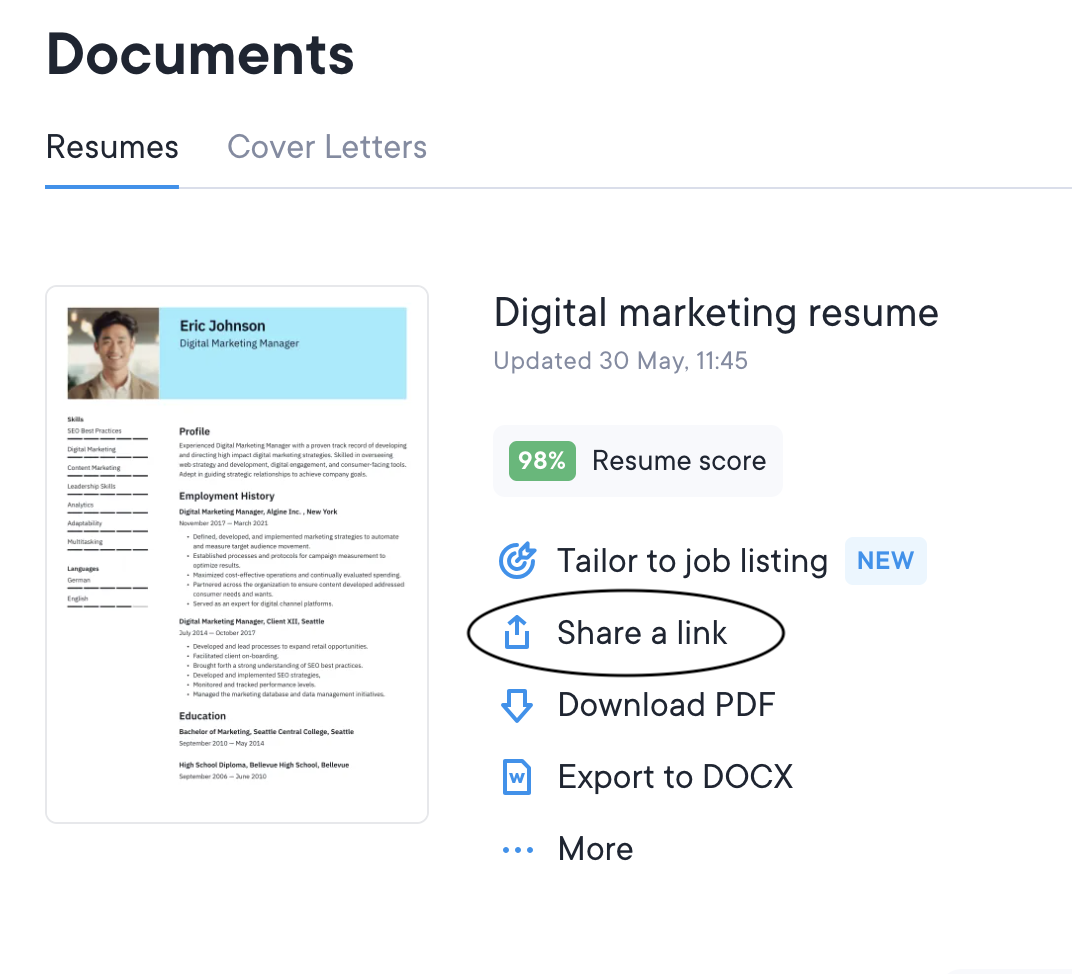The image size is (1072, 974).
Task: Click the Digital marketing resume title
Action: coord(716,313)
